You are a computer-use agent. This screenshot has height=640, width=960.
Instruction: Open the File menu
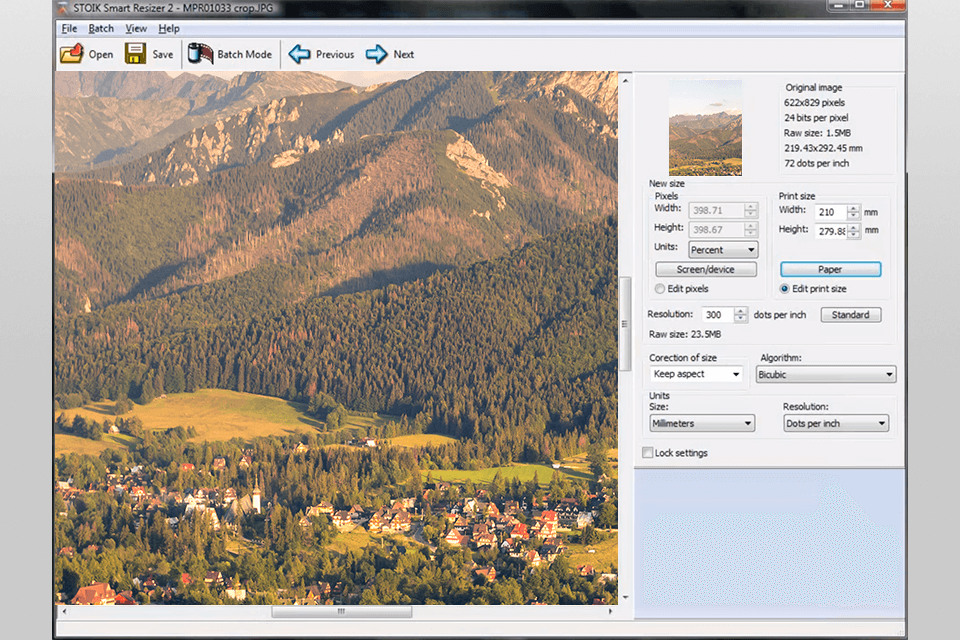(69, 28)
